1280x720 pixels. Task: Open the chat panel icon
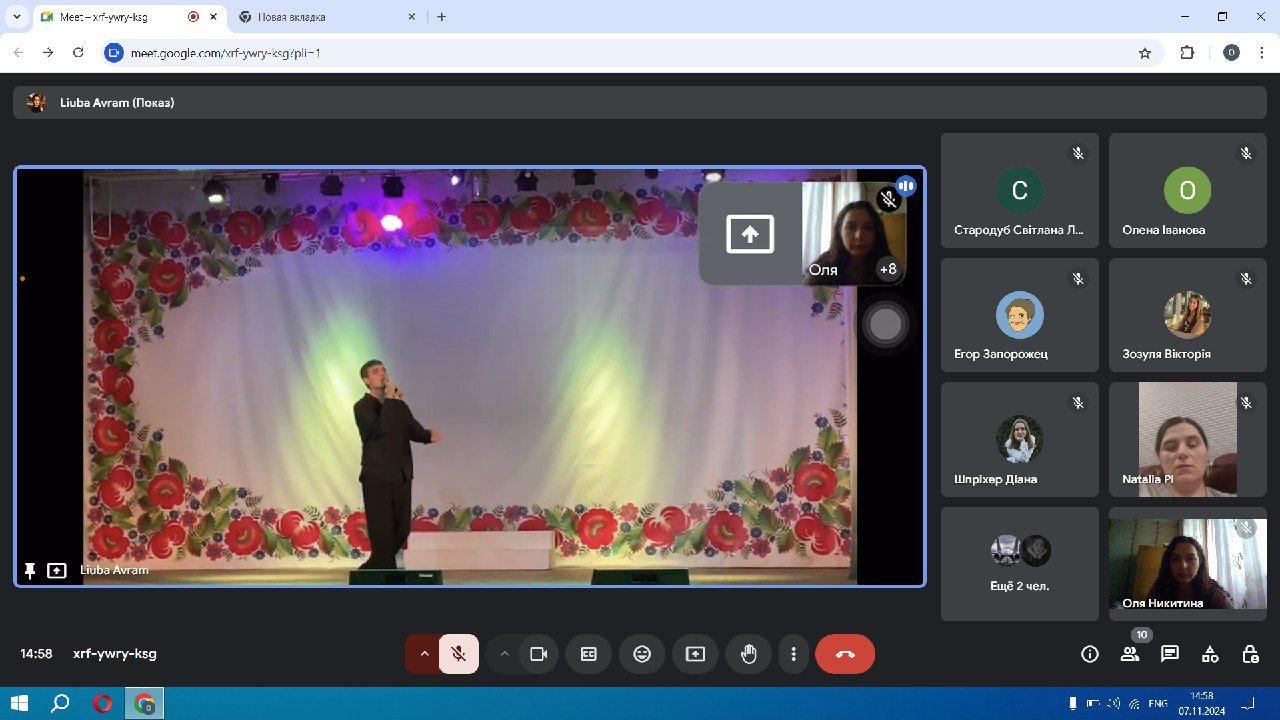pyautogui.click(x=1170, y=654)
